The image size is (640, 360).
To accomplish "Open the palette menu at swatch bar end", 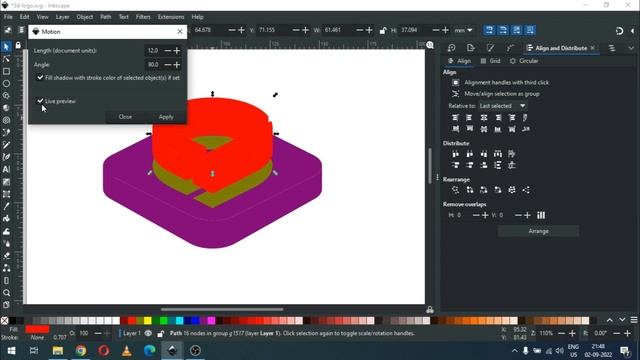I will [634, 320].
